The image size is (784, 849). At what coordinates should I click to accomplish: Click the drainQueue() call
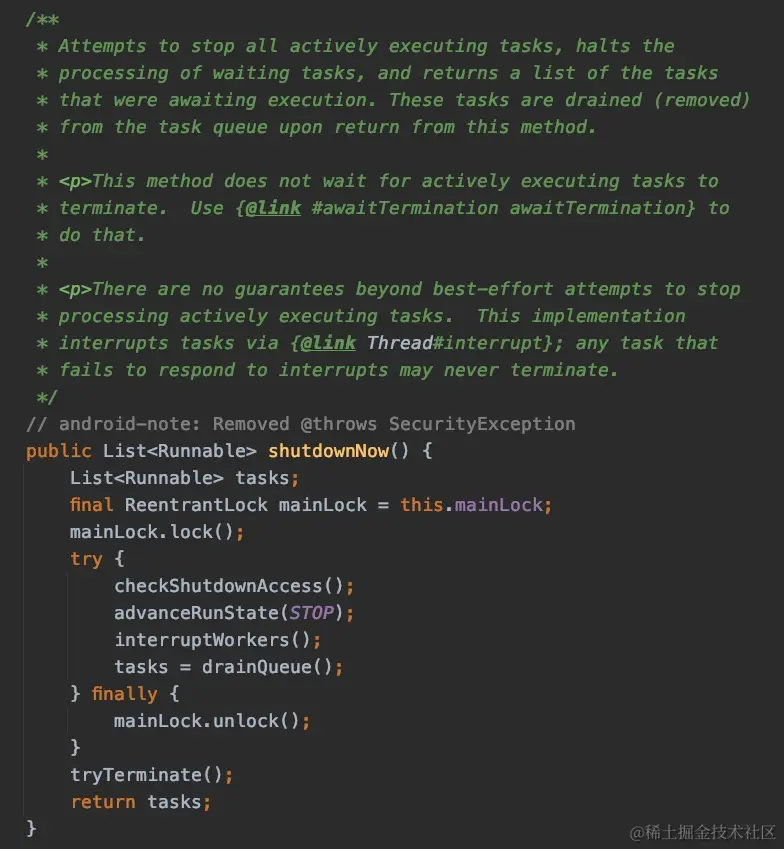pos(266,667)
